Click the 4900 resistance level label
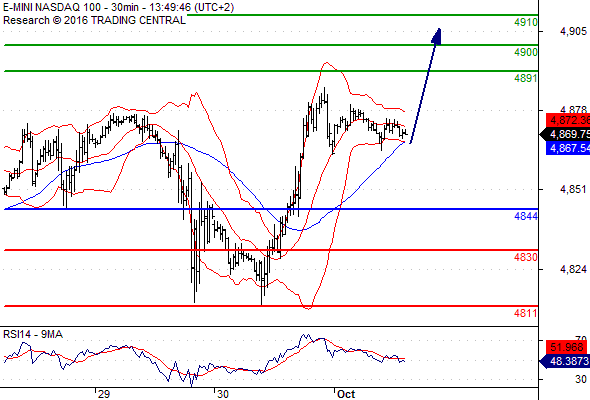 point(526,52)
